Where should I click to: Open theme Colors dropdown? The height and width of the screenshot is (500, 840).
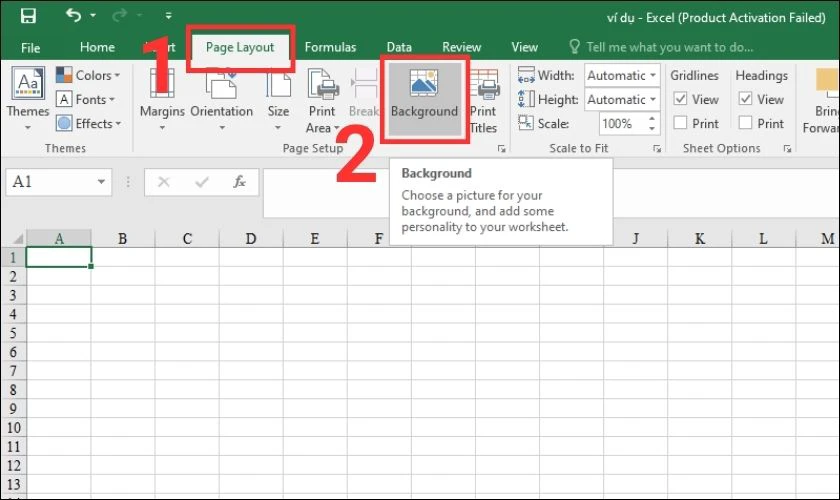click(88, 75)
